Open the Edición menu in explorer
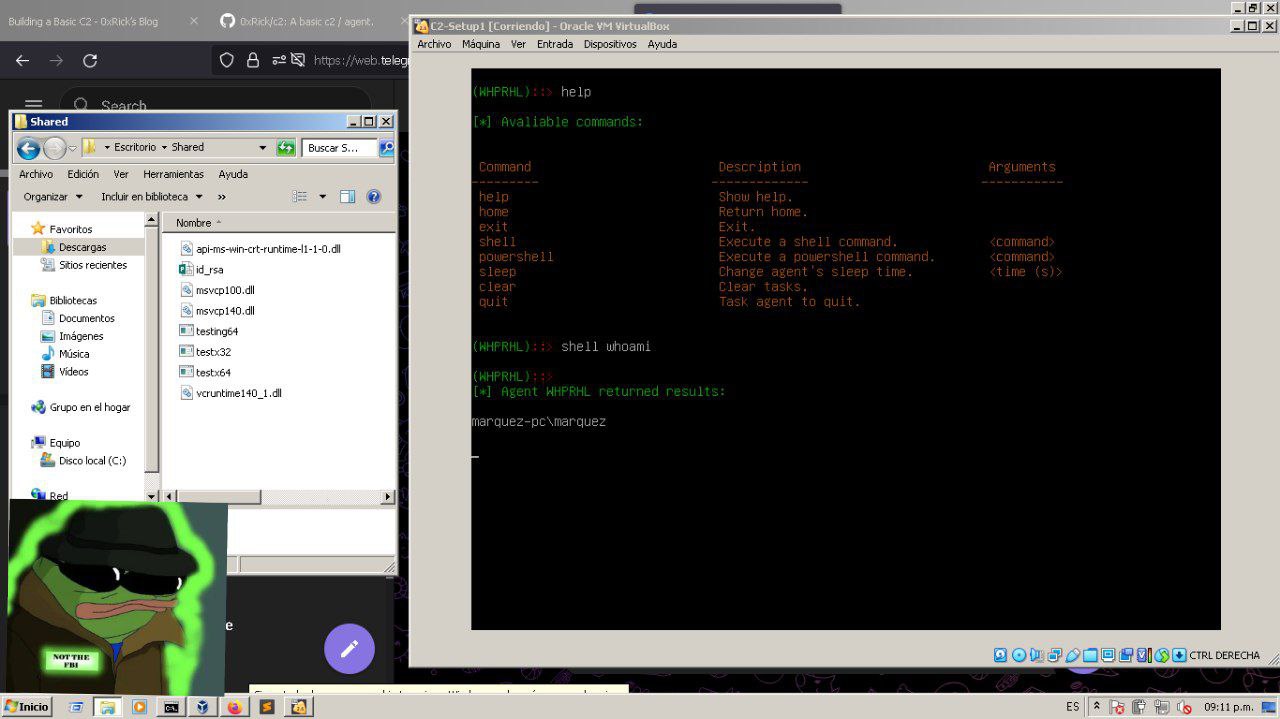 pyautogui.click(x=83, y=174)
